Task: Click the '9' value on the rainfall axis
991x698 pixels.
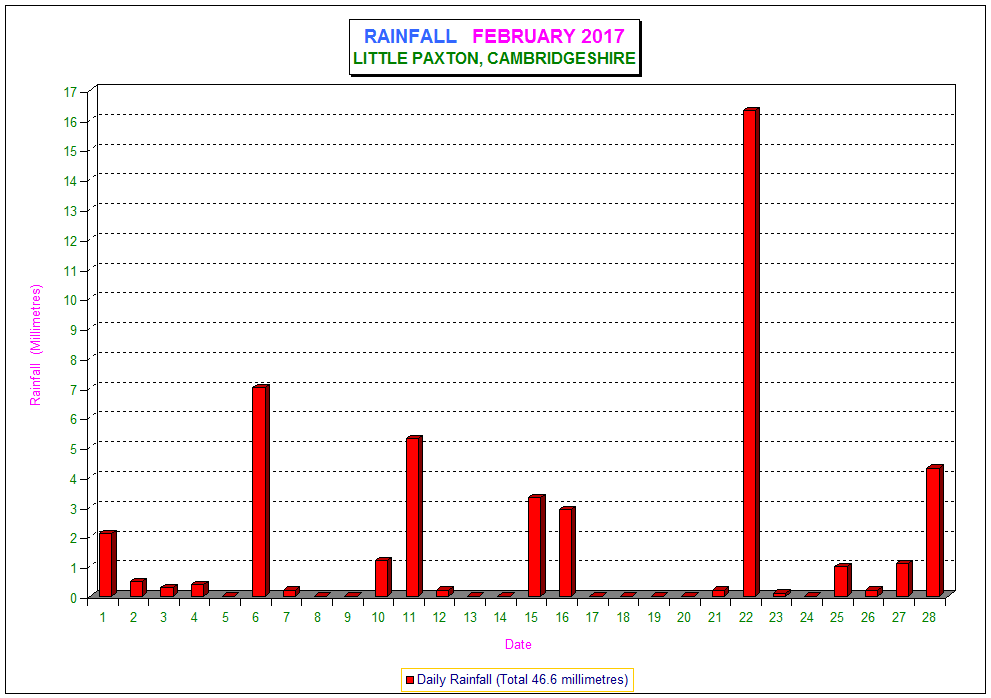Action: click(x=73, y=329)
